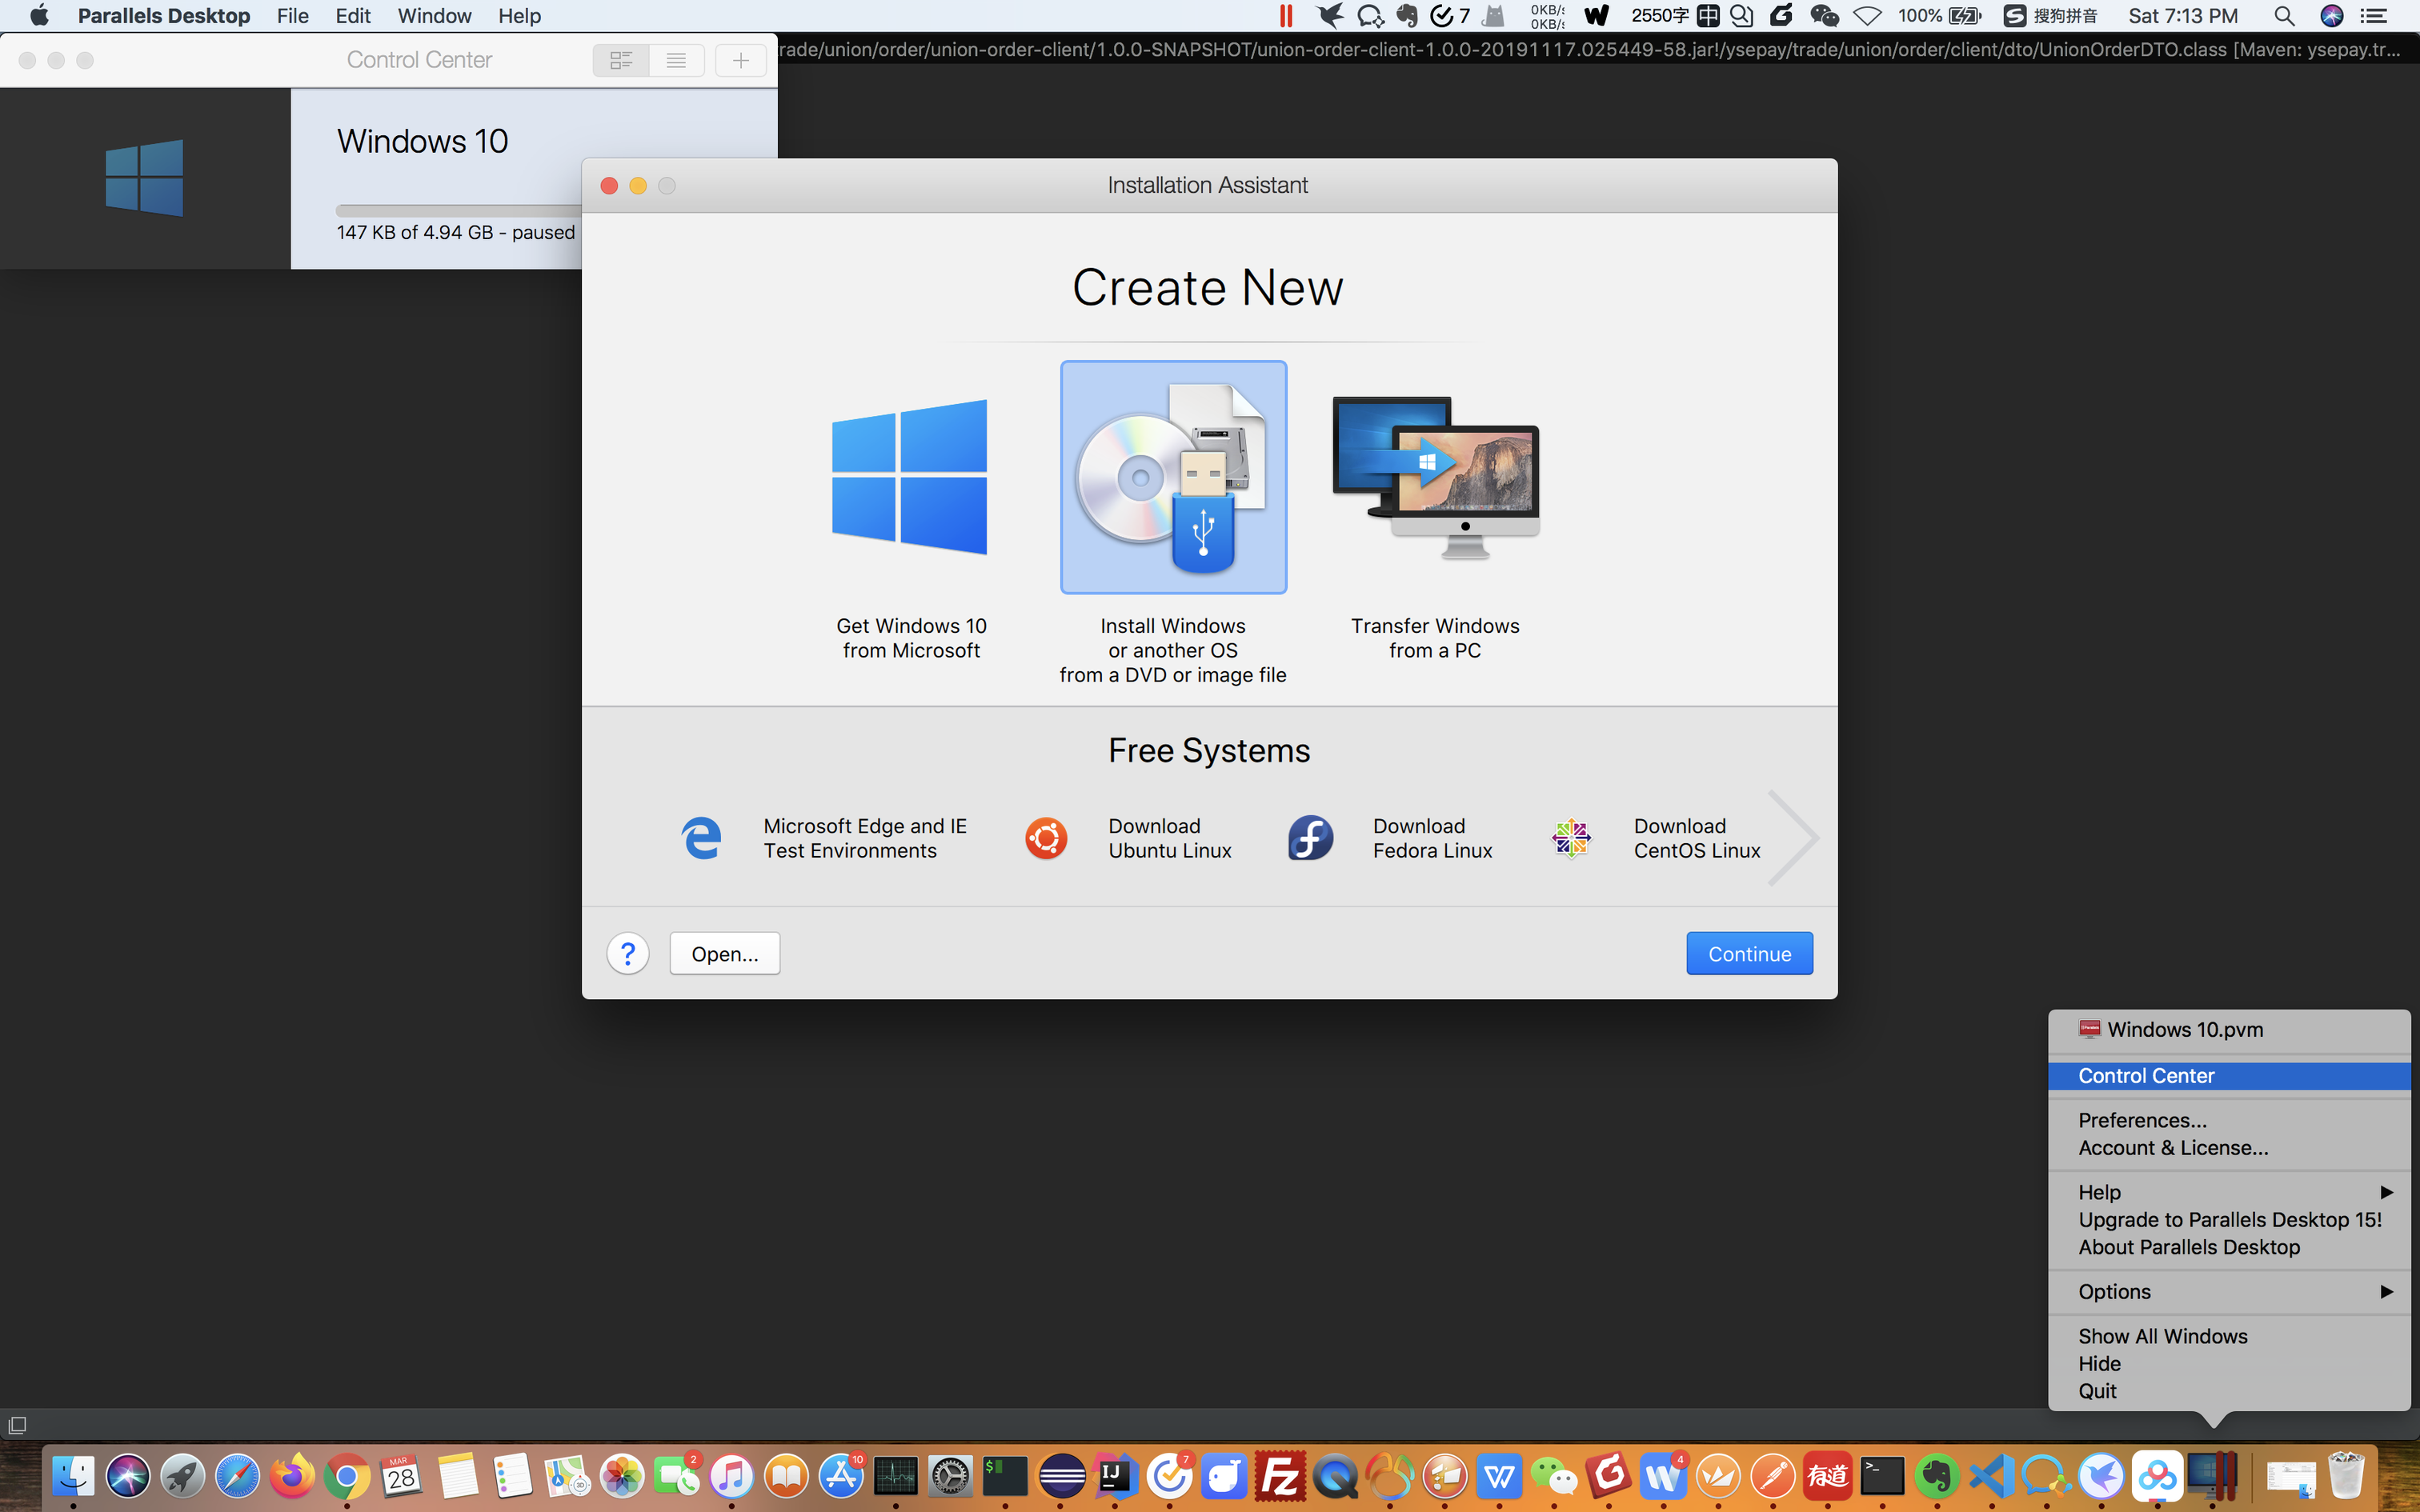Screen dimensions: 2420x1512
Task: Click the Ubuntu Linux download icon
Action: (x=1046, y=838)
